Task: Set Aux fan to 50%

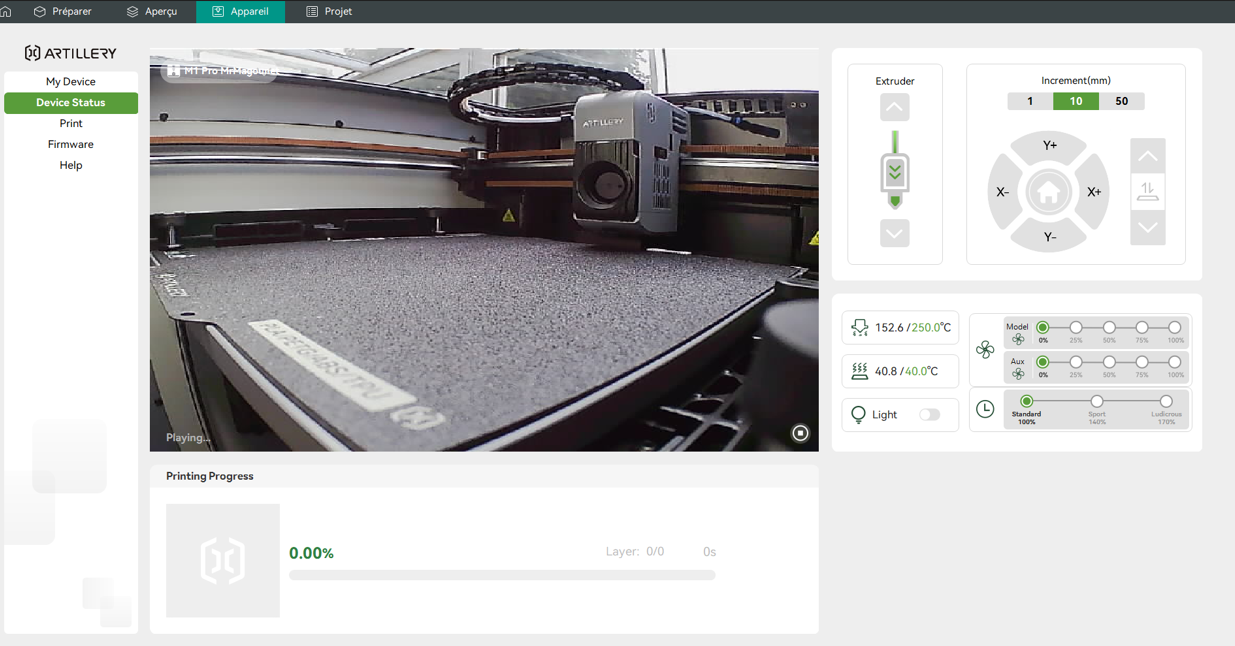Action: tap(1109, 362)
